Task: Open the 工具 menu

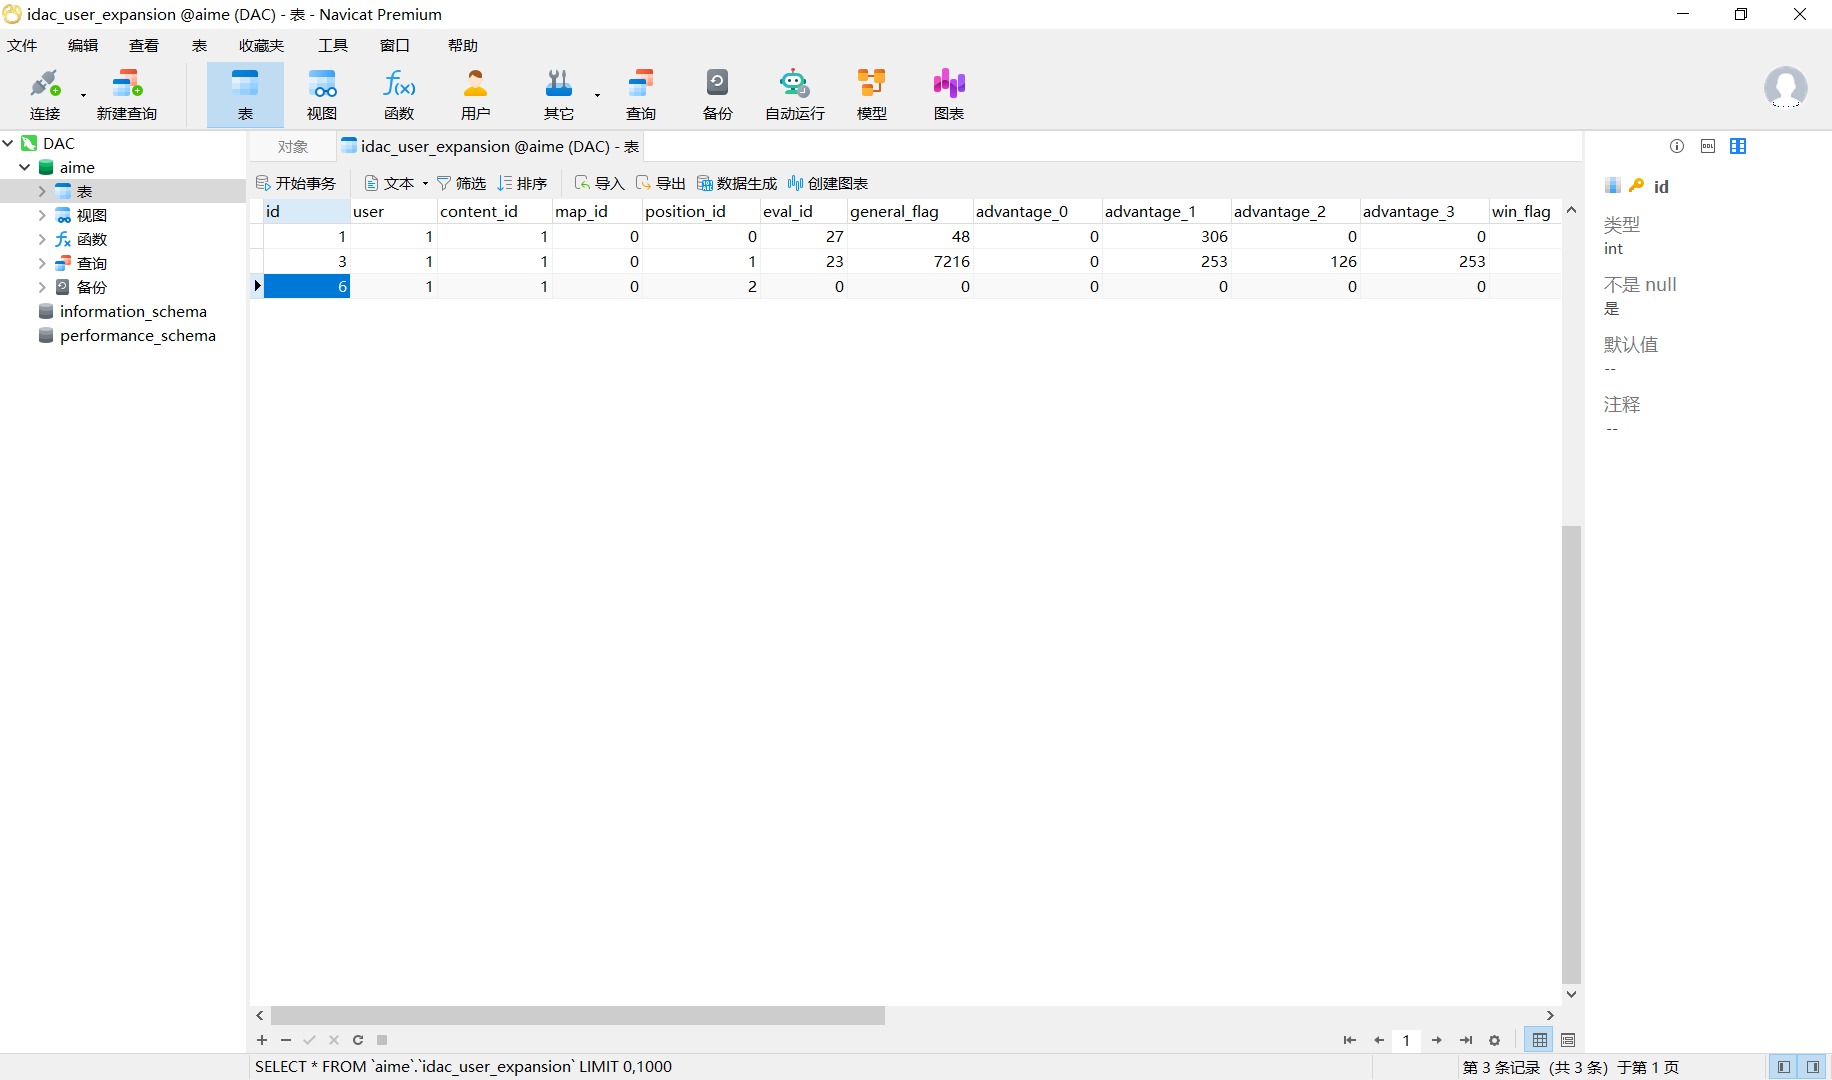Action: tap(333, 45)
